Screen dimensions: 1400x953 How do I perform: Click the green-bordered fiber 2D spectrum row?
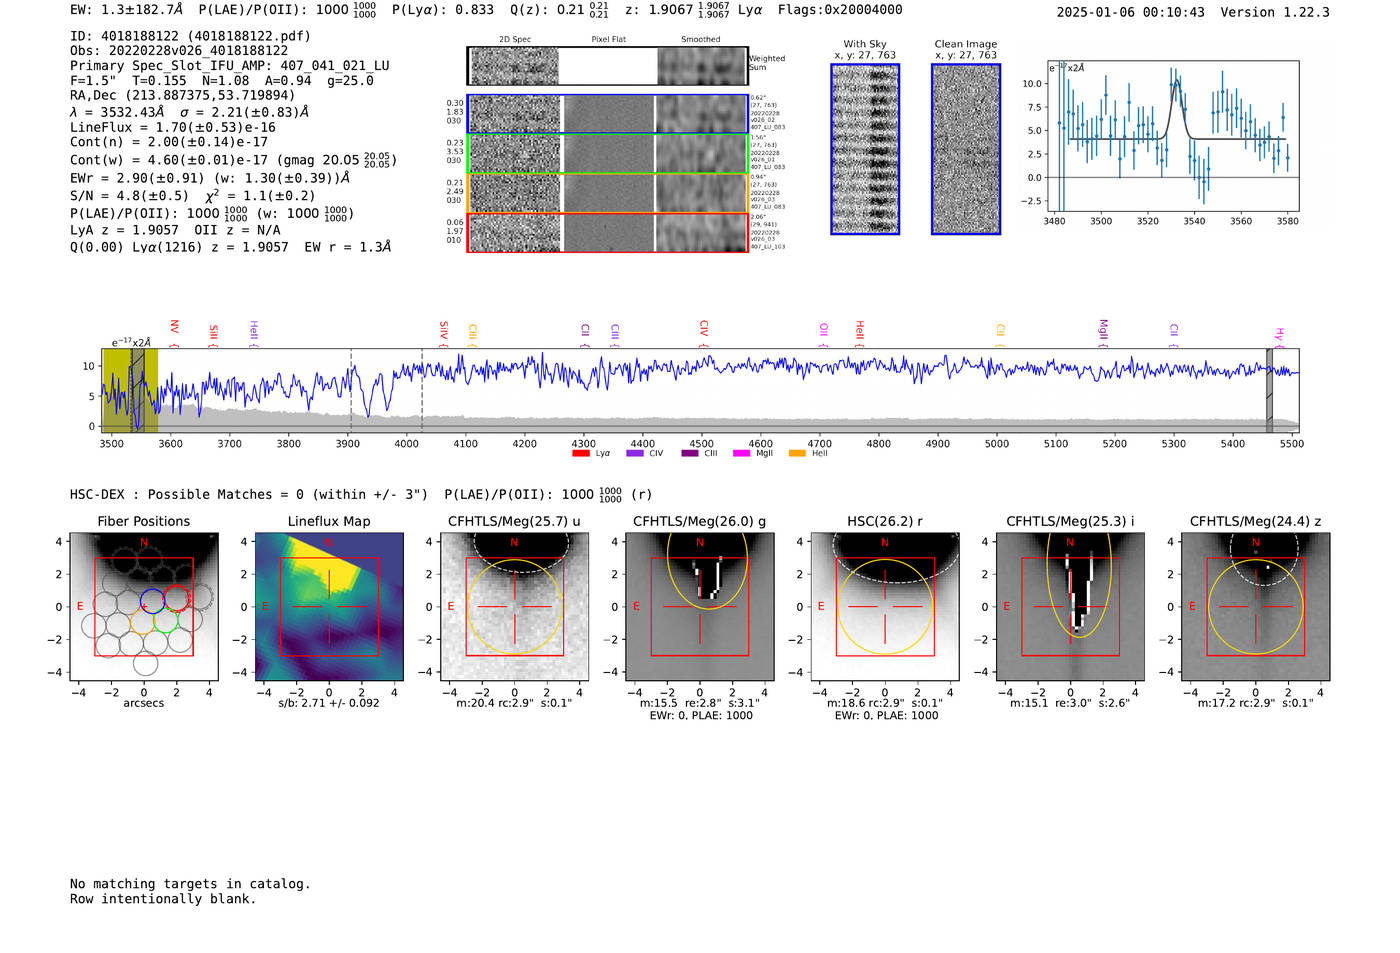(x=607, y=153)
